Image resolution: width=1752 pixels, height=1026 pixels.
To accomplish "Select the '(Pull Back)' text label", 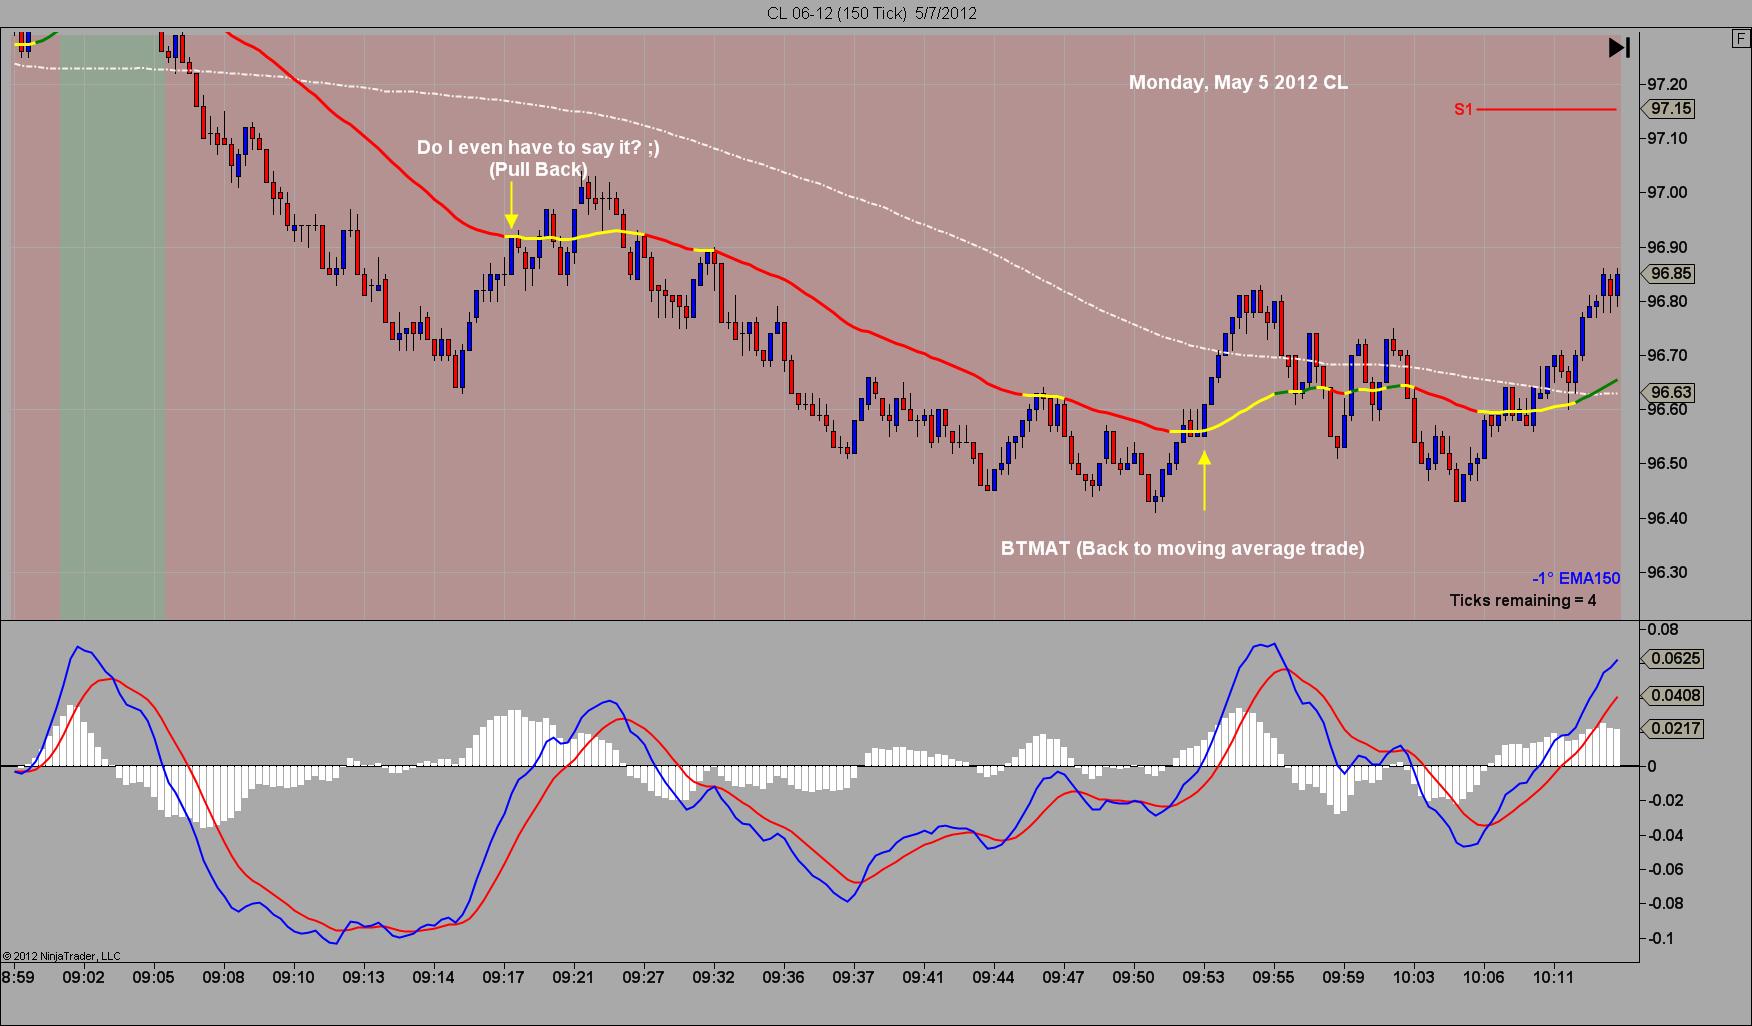I will click(538, 170).
